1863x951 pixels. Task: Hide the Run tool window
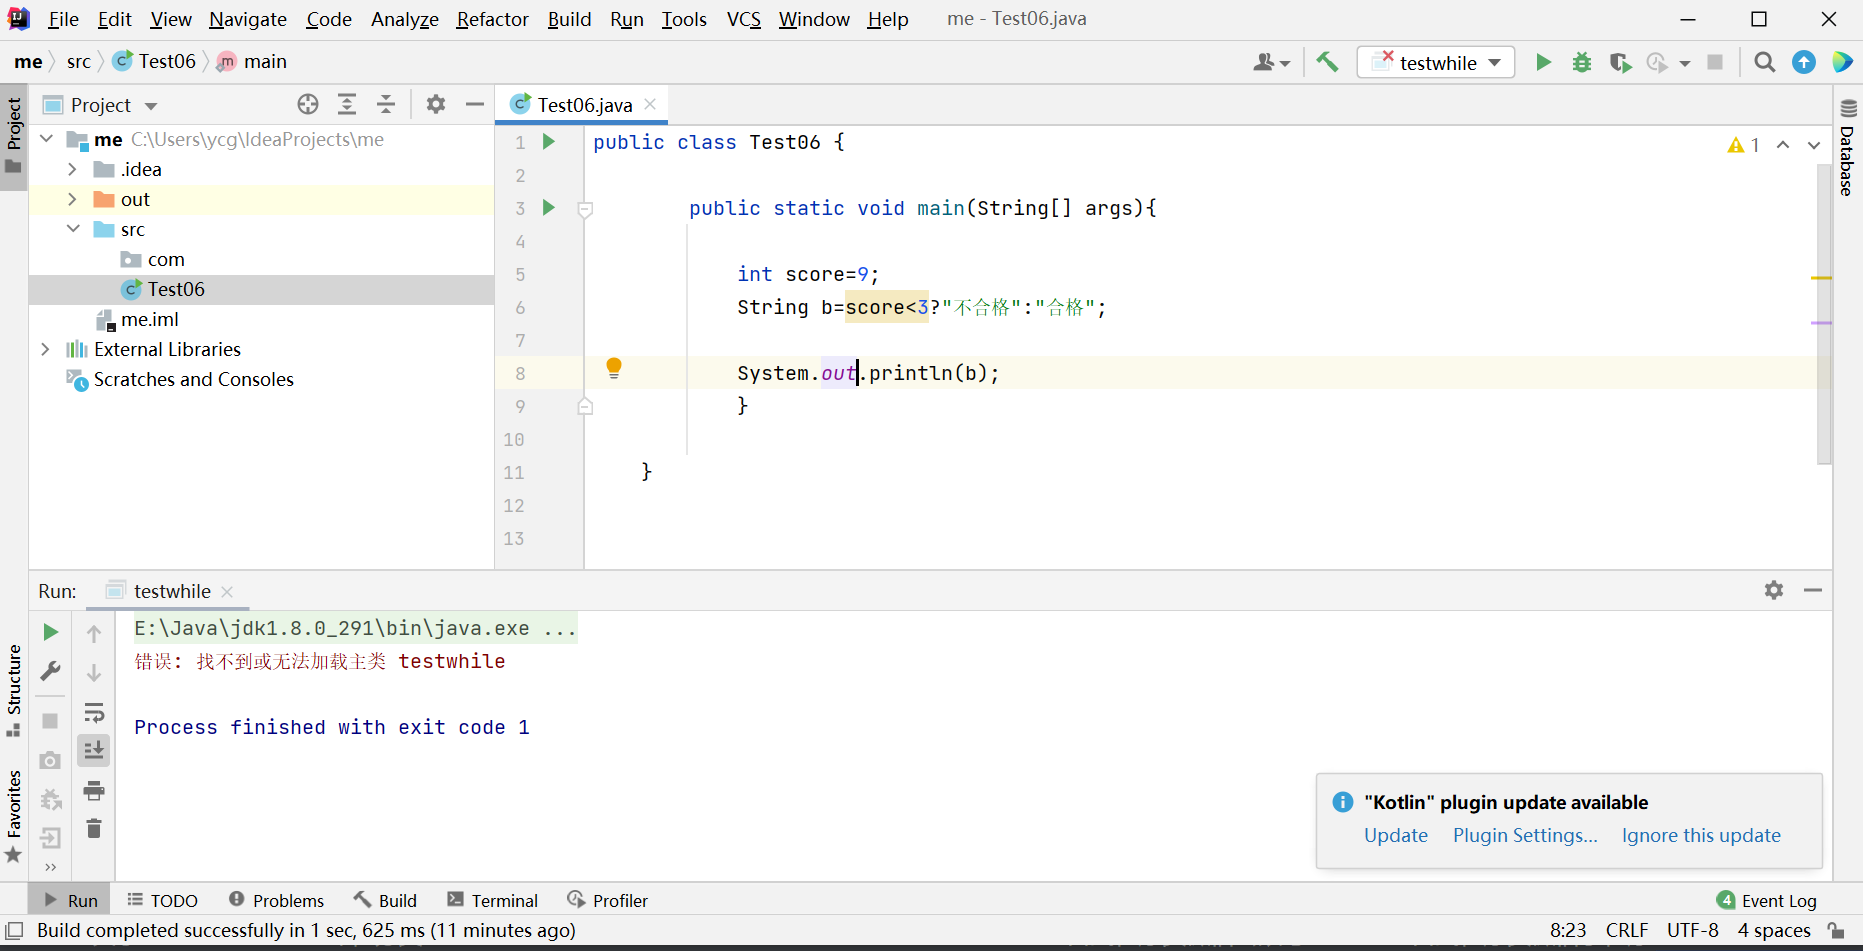(1813, 590)
